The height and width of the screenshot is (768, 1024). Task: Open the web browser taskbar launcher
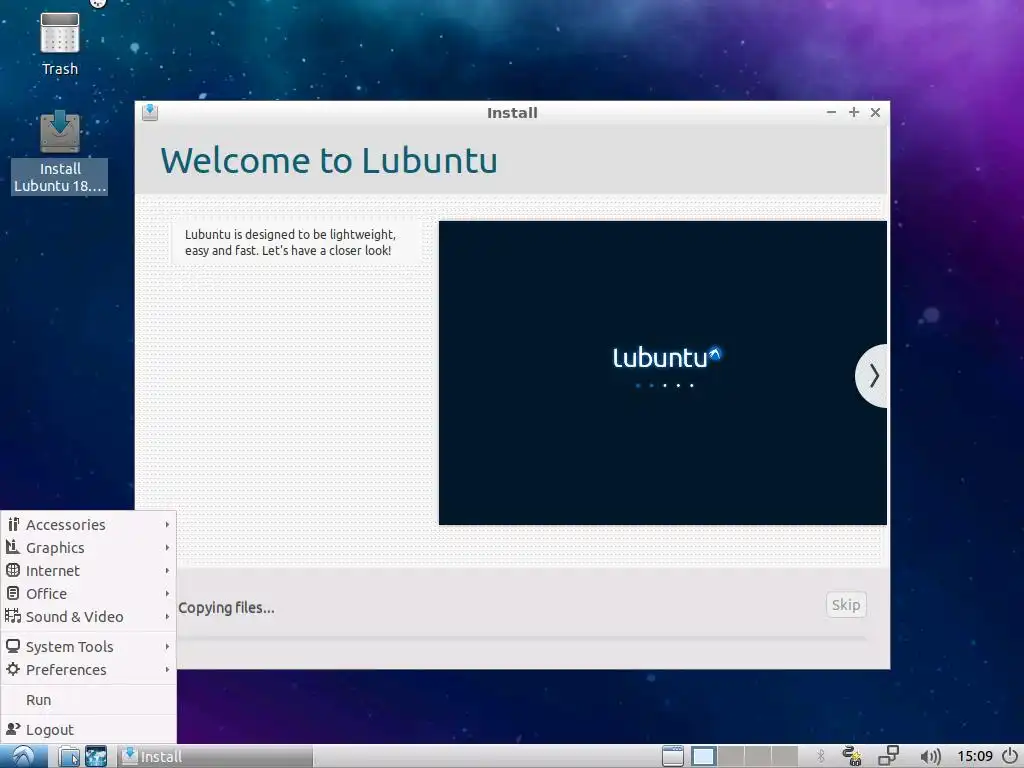(96, 756)
